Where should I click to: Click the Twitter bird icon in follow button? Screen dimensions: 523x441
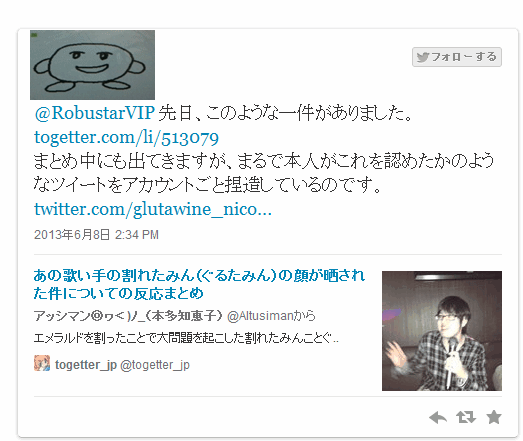[x=423, y=57]
